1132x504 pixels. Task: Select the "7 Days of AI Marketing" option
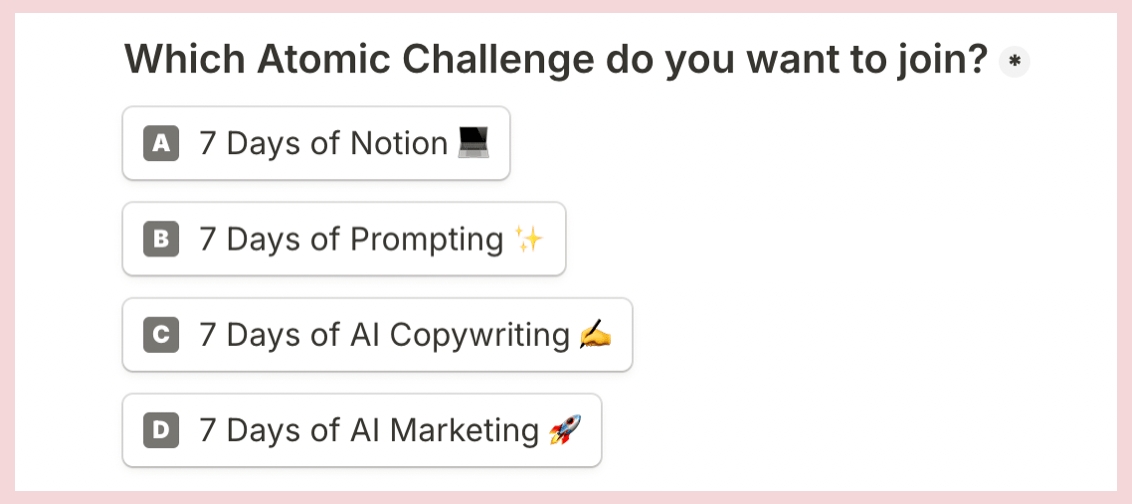(362, 430)
